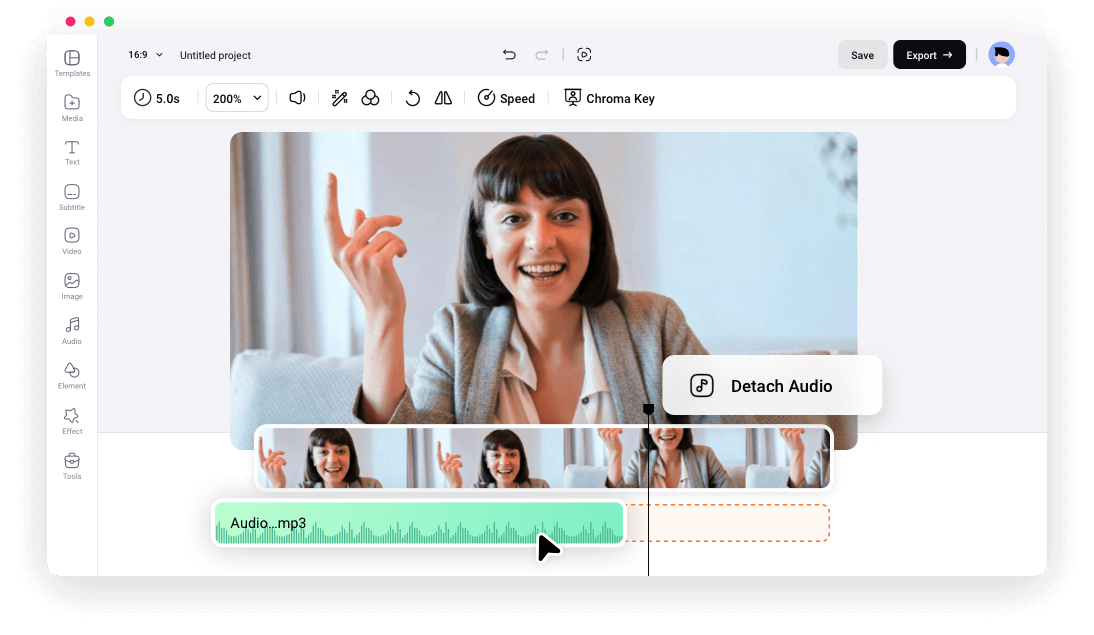Click the screen record icon in top bar
This screenshot has height=635, width=1094.
584,54
